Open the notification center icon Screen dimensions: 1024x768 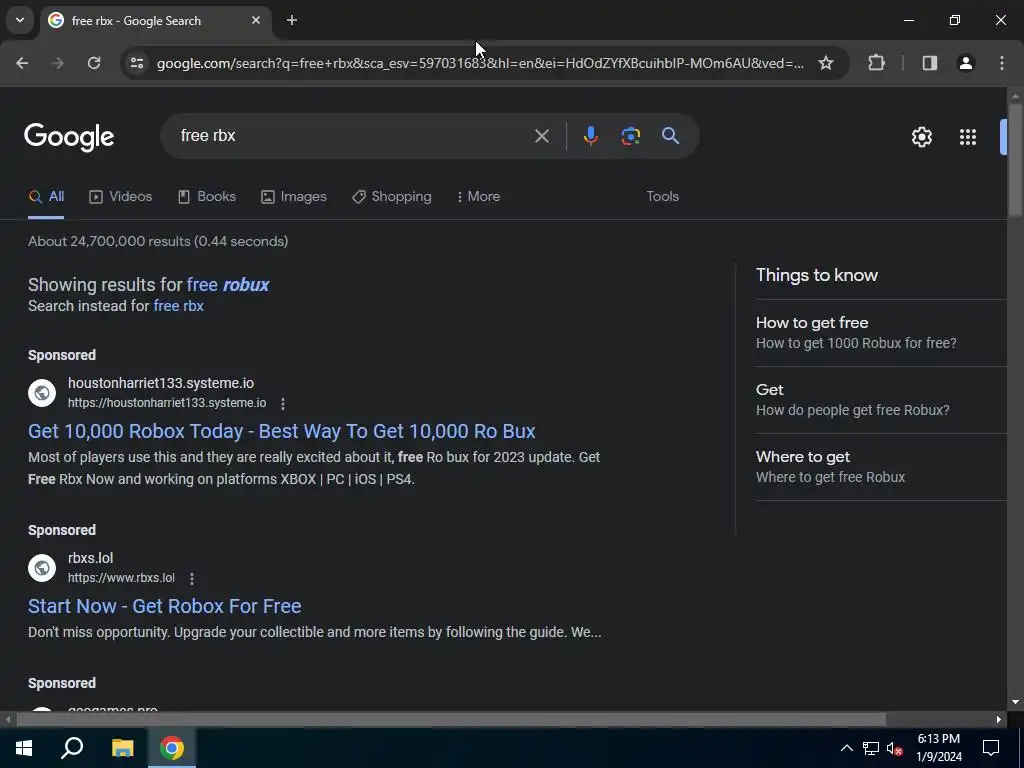(x=991, y=748)
